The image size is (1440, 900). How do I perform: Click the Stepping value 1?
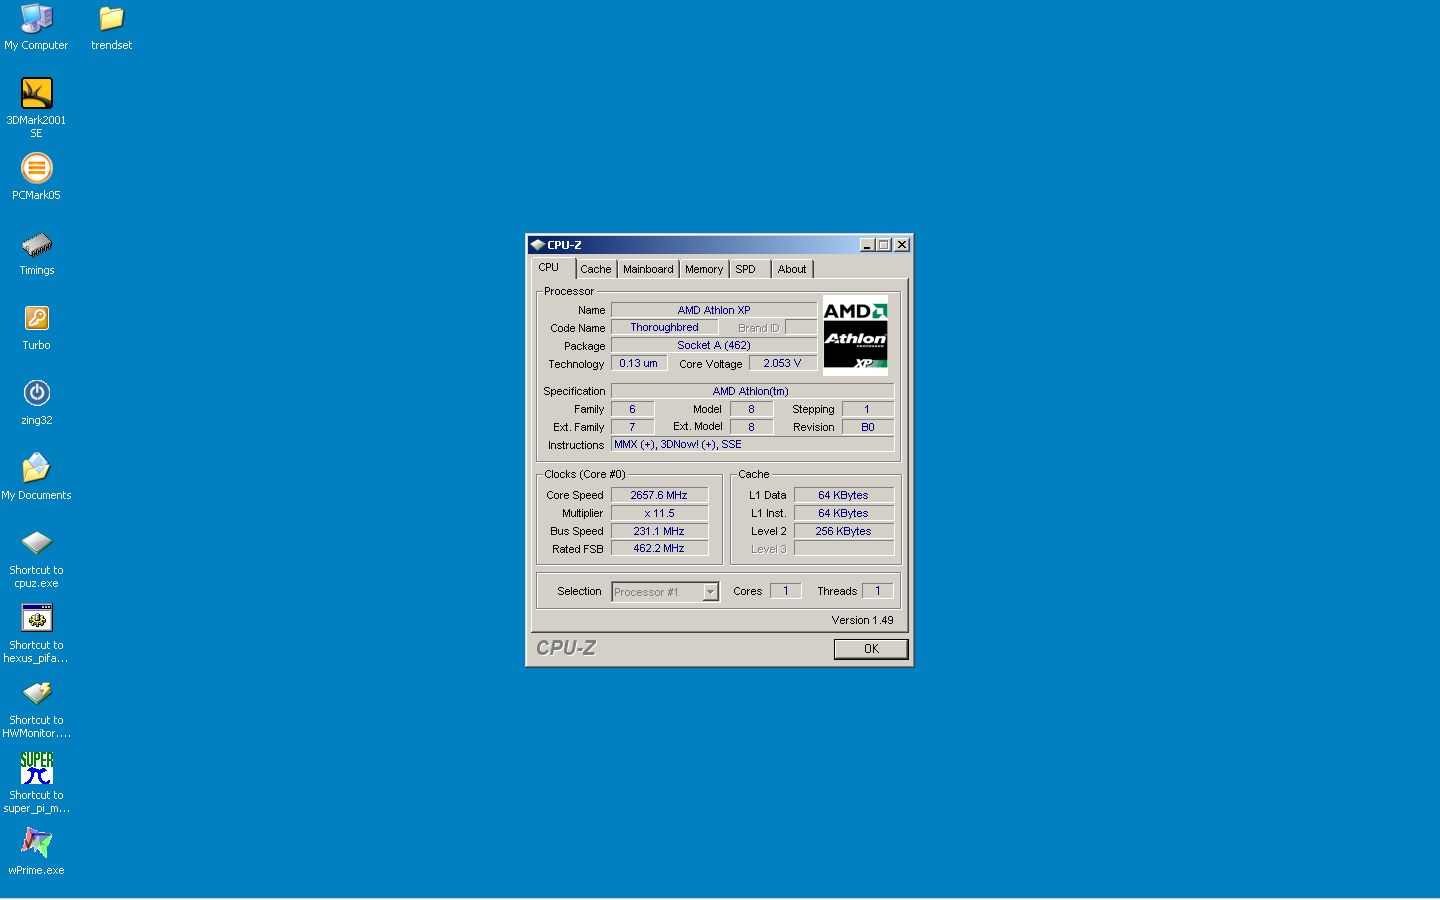pos(868,409)
